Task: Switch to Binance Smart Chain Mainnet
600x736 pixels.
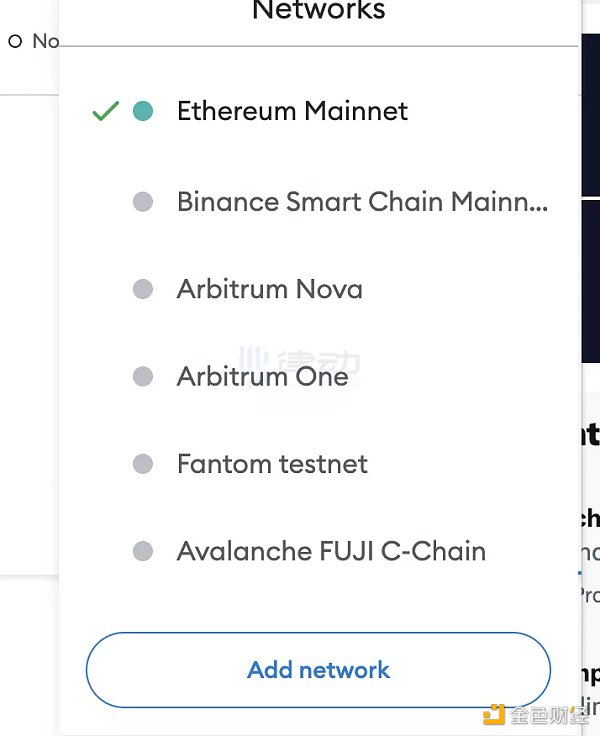Action: point(362,202)
